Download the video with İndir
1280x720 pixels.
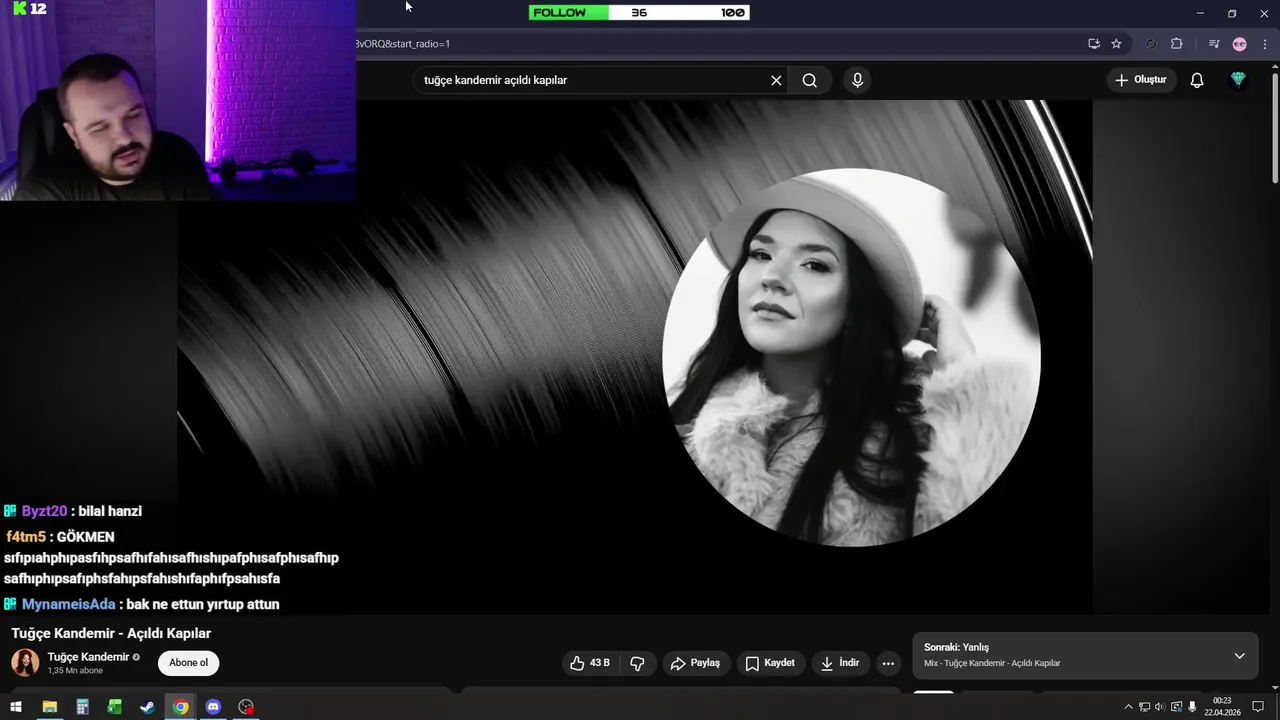tap(840, 663)
